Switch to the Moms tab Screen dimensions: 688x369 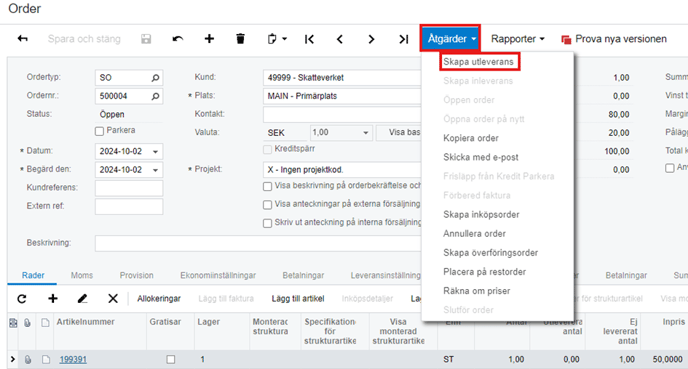pyautogui.click(x=82, y=276)
